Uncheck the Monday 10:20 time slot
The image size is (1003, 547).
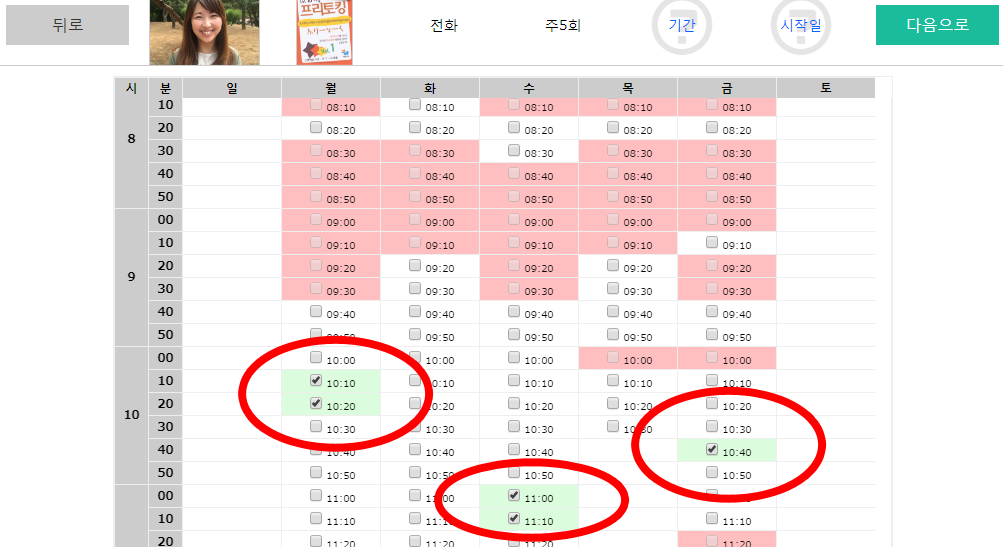pos(316,404)
